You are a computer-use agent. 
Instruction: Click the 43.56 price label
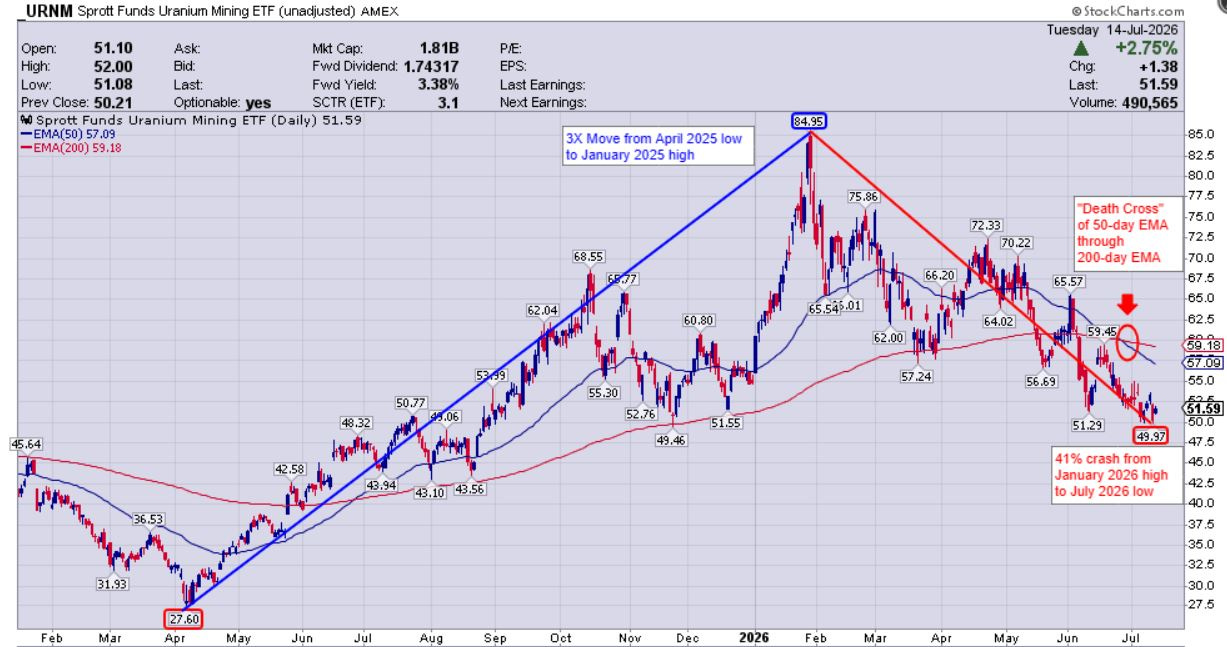click(x=472, y=488)
